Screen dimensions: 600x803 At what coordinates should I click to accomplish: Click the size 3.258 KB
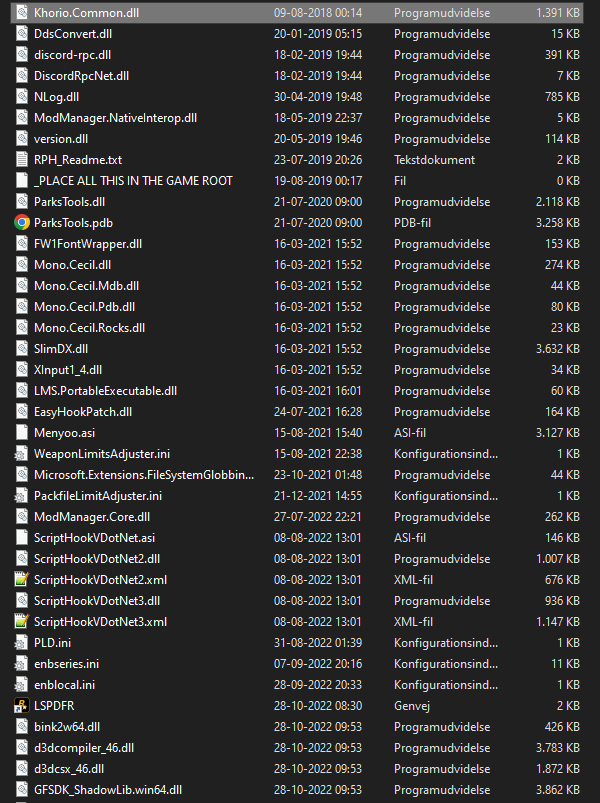(x=558, y=223)
